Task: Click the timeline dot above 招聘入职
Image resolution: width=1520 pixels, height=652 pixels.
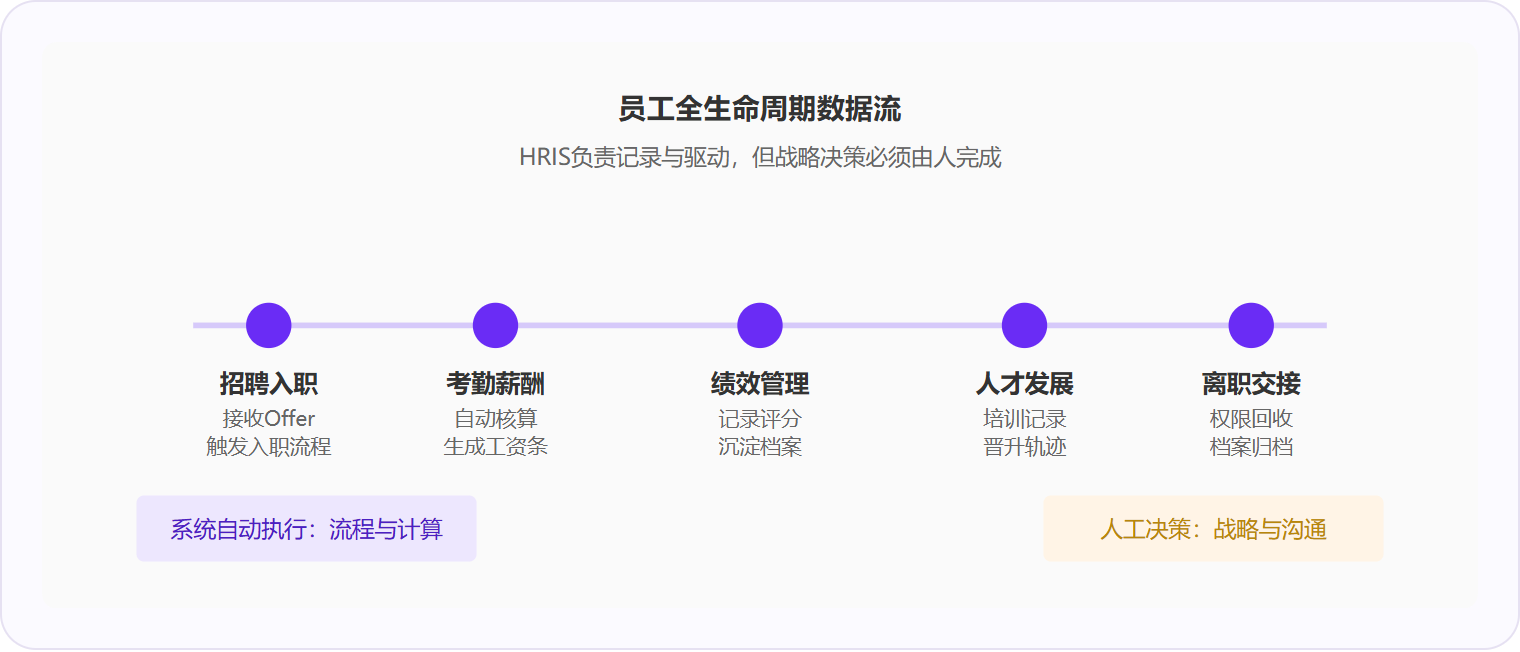Action: coord(269,325)
